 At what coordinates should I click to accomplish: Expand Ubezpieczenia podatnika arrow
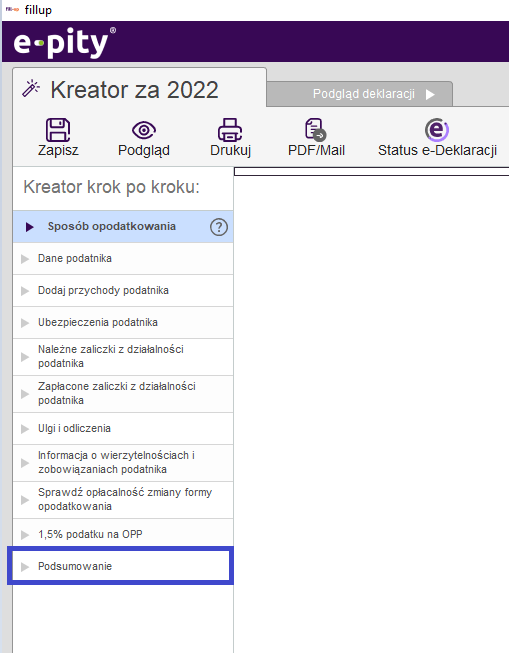pos(25,323)
